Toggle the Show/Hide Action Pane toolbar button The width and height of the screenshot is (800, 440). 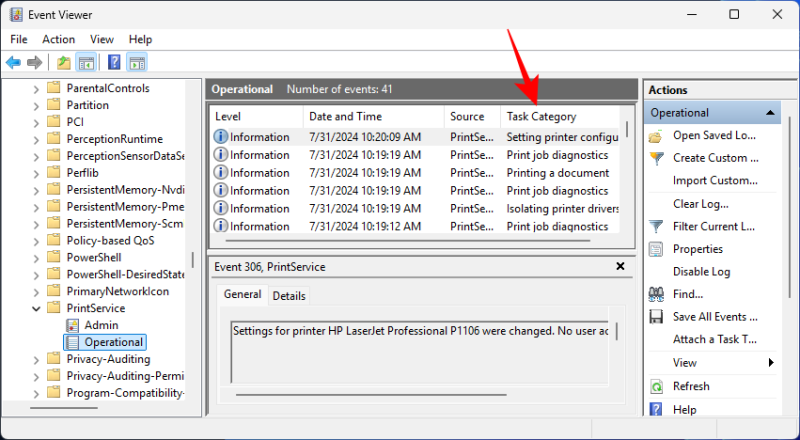coord(137,62)
